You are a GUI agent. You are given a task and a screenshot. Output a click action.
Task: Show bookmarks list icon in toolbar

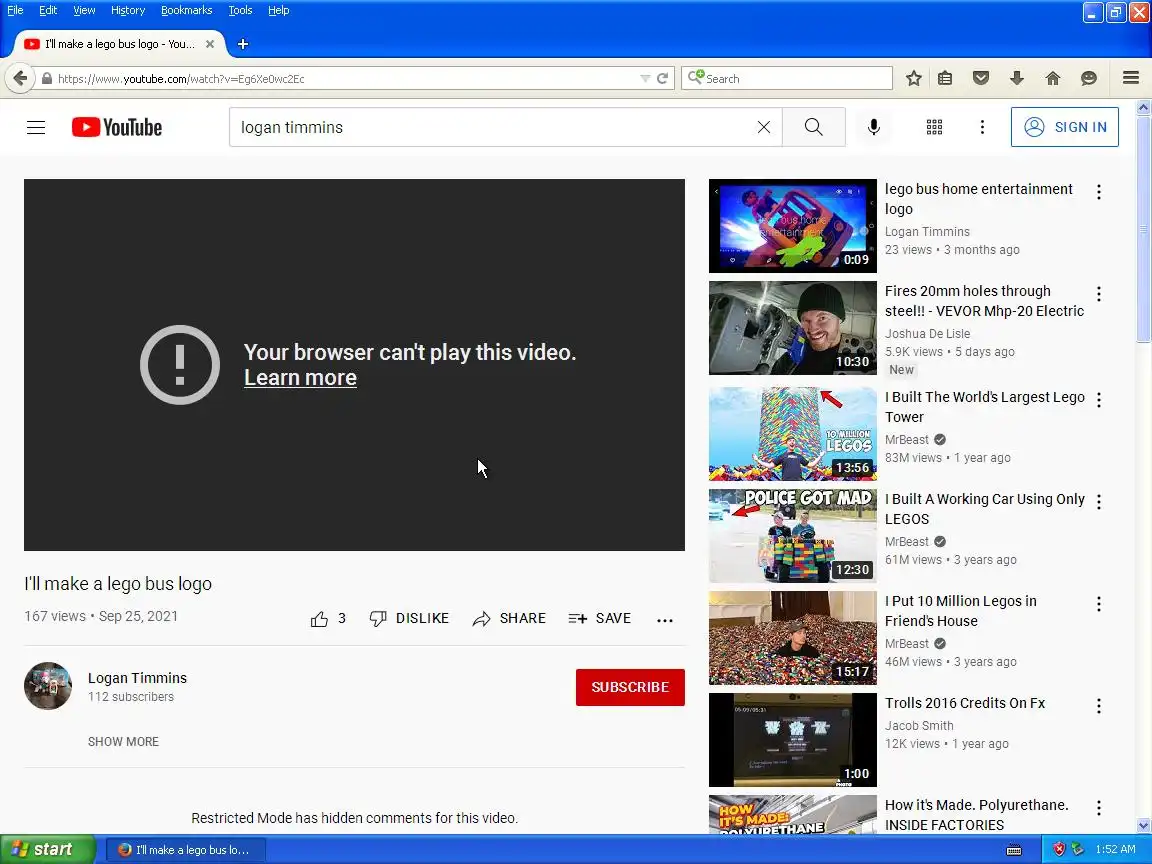click(945, 78)
